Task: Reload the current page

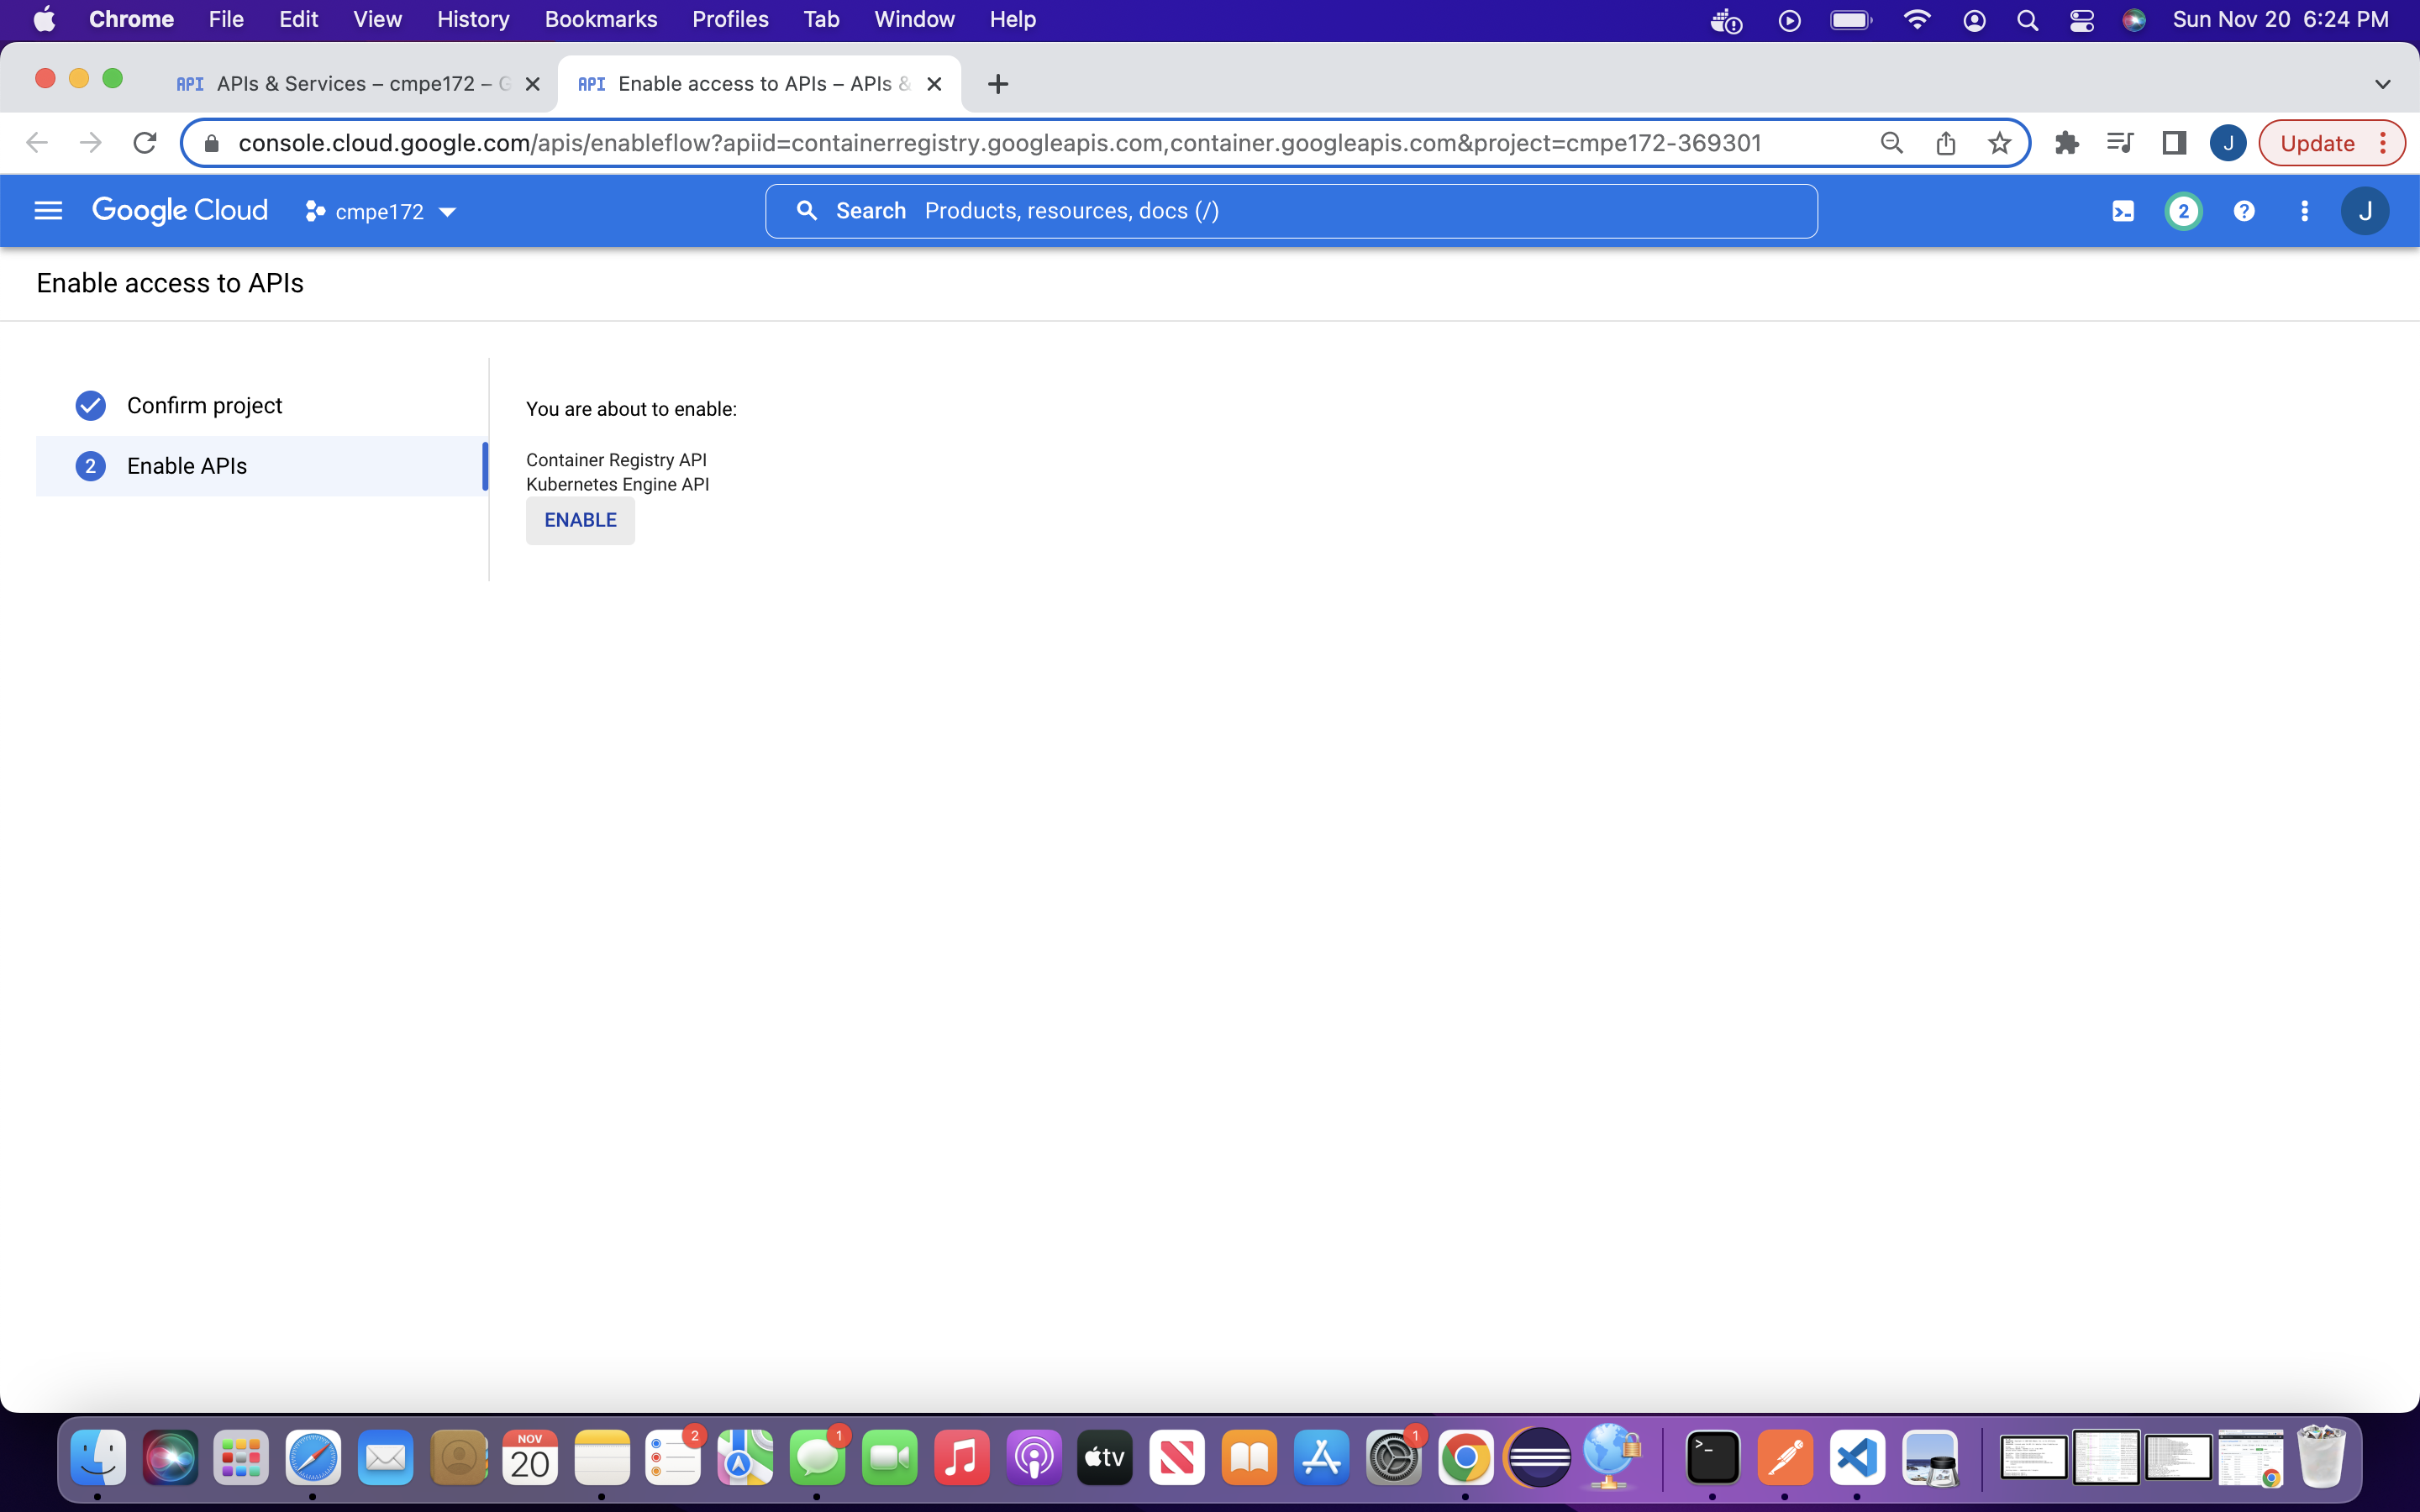Action: pos(145,143)
